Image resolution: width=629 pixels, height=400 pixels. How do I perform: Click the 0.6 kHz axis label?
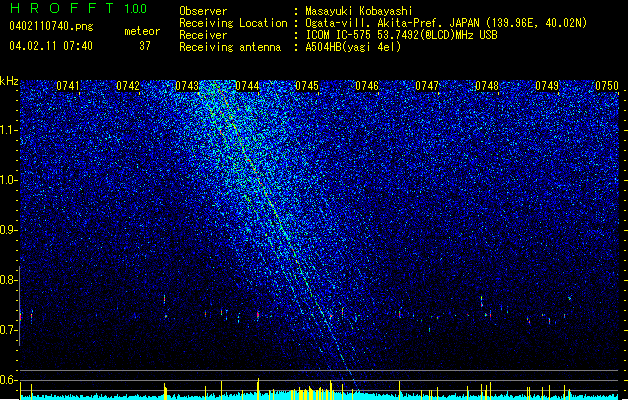pyautogui.click(x=8, y=380)
